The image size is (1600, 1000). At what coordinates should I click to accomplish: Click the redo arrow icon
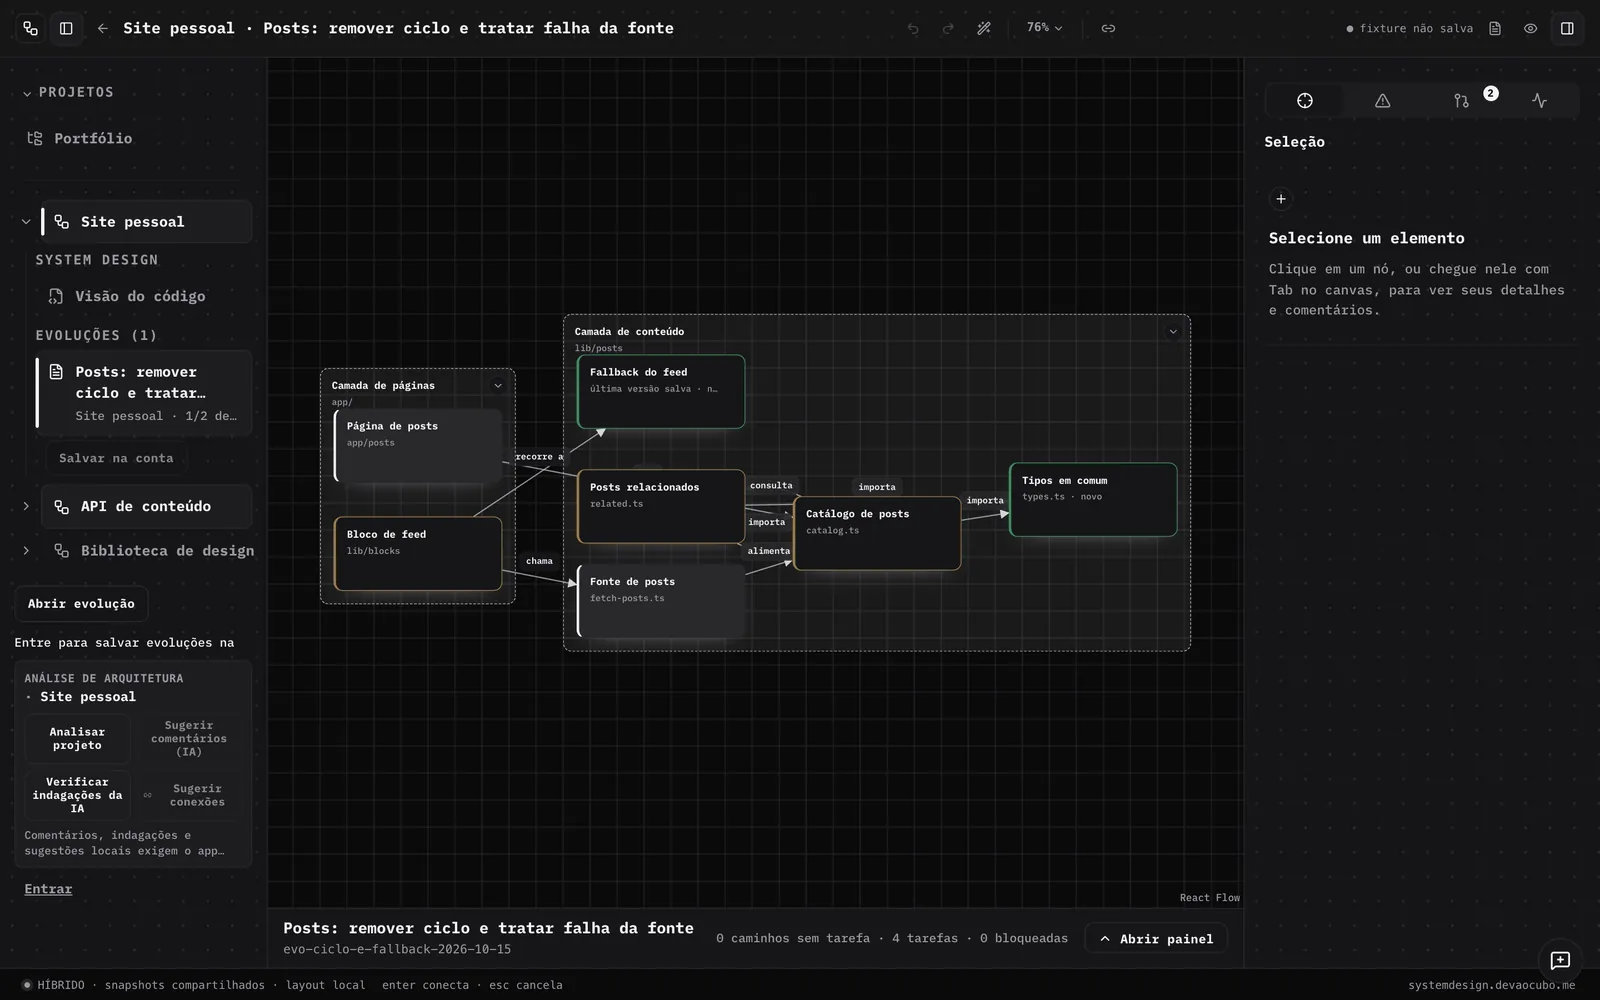[x=948, y=28]
